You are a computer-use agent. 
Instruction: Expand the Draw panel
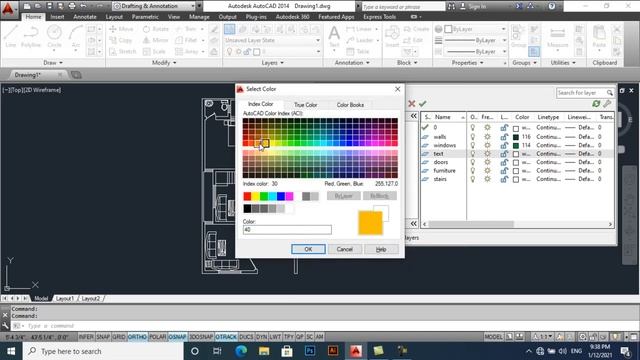pyautogui.click(x=53, y=63)
